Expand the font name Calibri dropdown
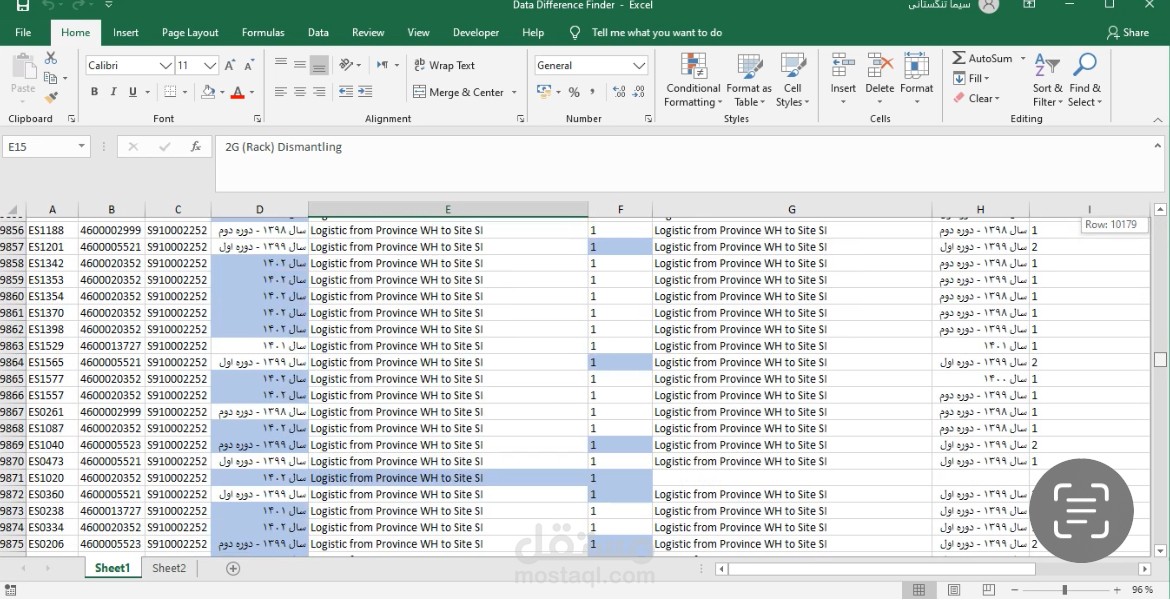This screenshot has width=1170, height=600. click(166, 66)
